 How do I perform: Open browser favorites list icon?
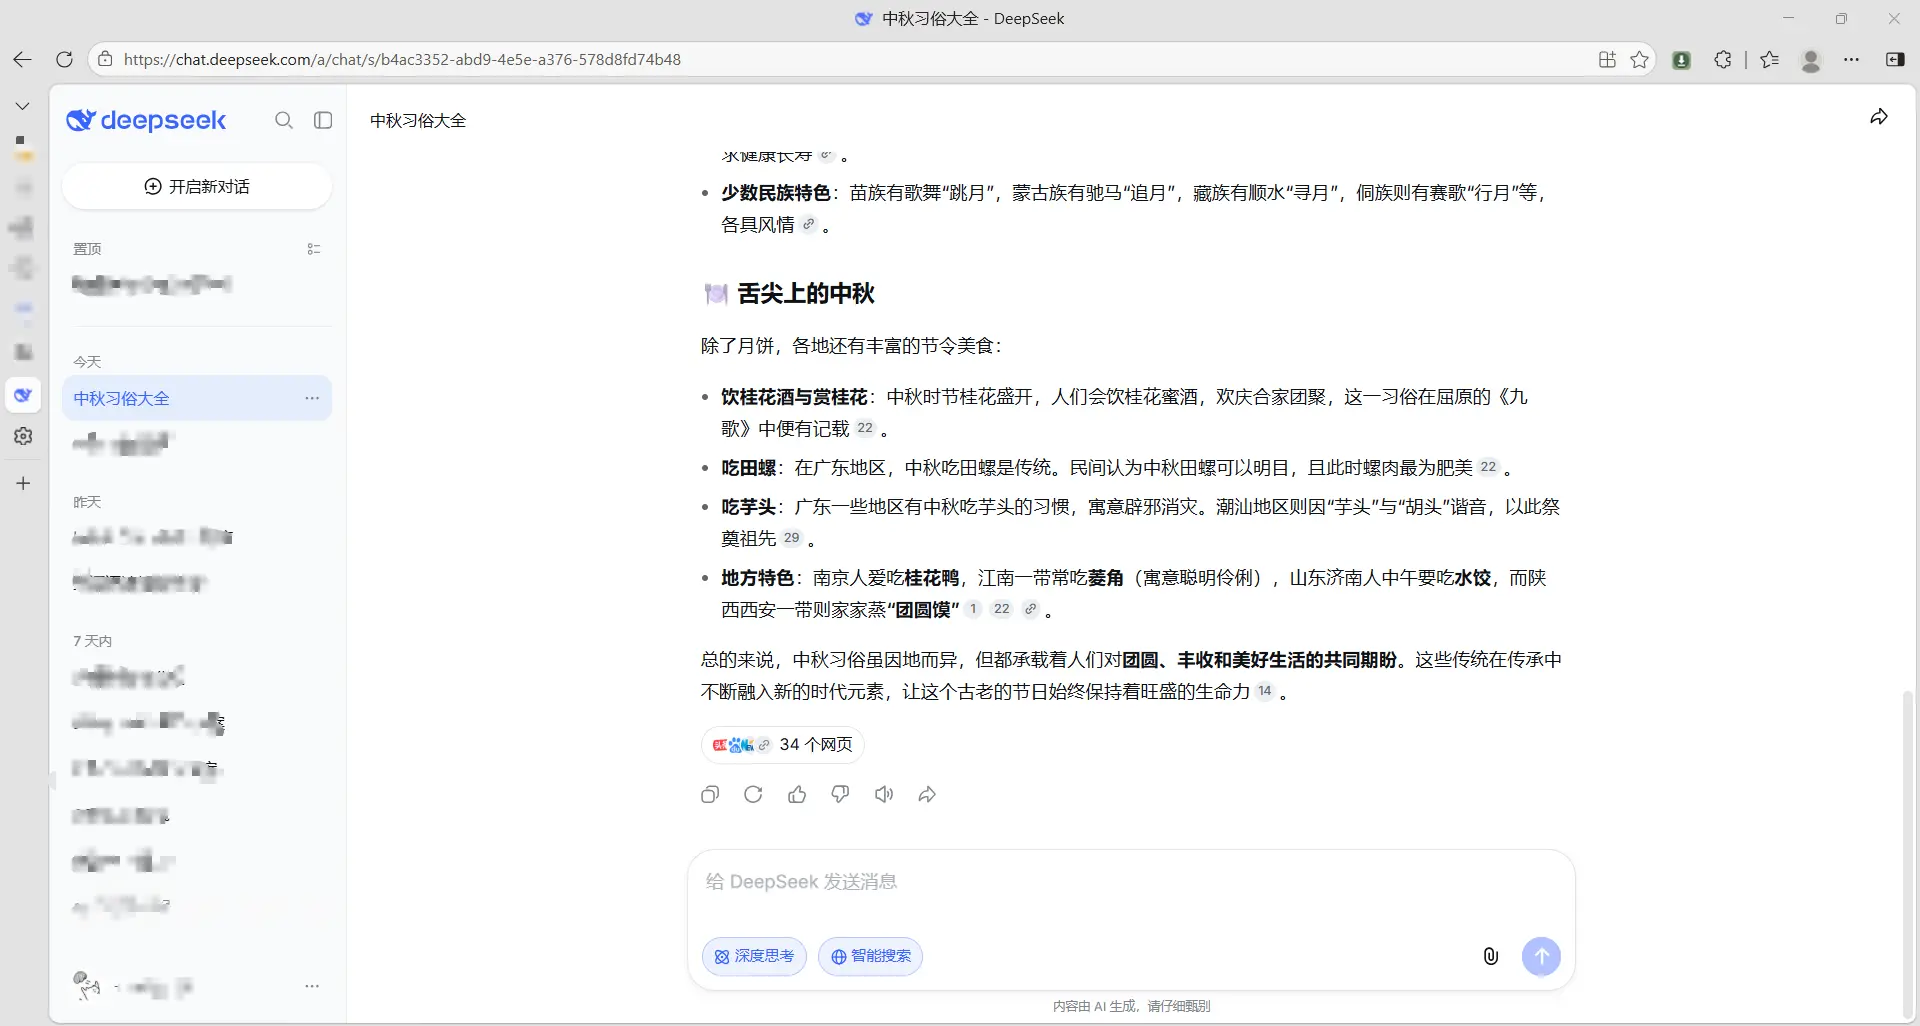tap(1769, 59)
